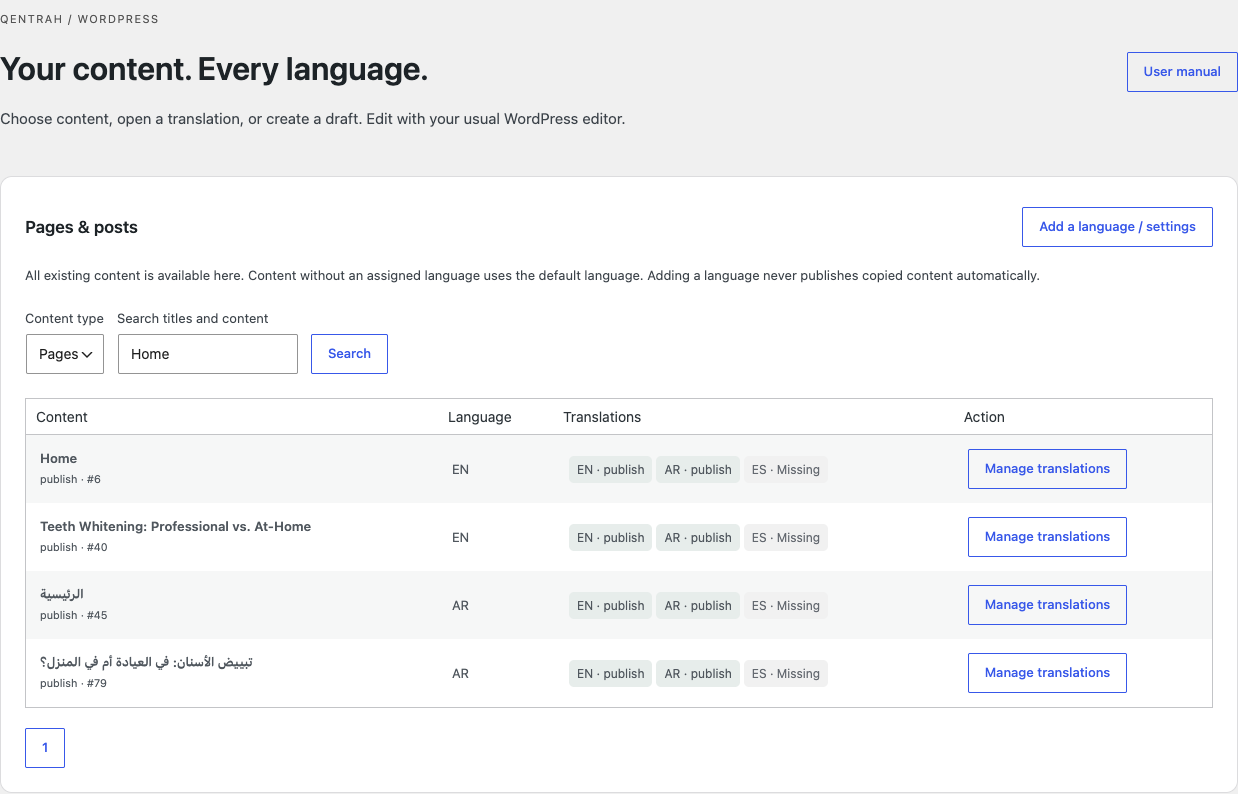Screen dimensions: 1238x794
Task: Click 'AR · publish' badge in page #45 row
Action: tap(698, 606)
